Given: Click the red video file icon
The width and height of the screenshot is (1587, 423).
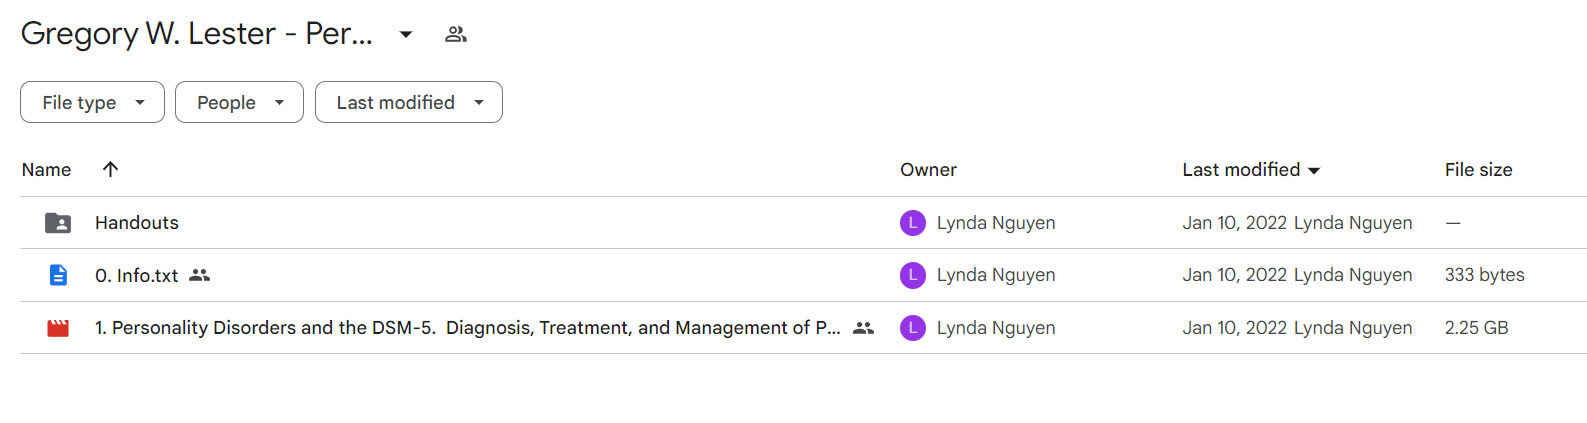Looking at the screenshot, I should [x=58, y=328].
